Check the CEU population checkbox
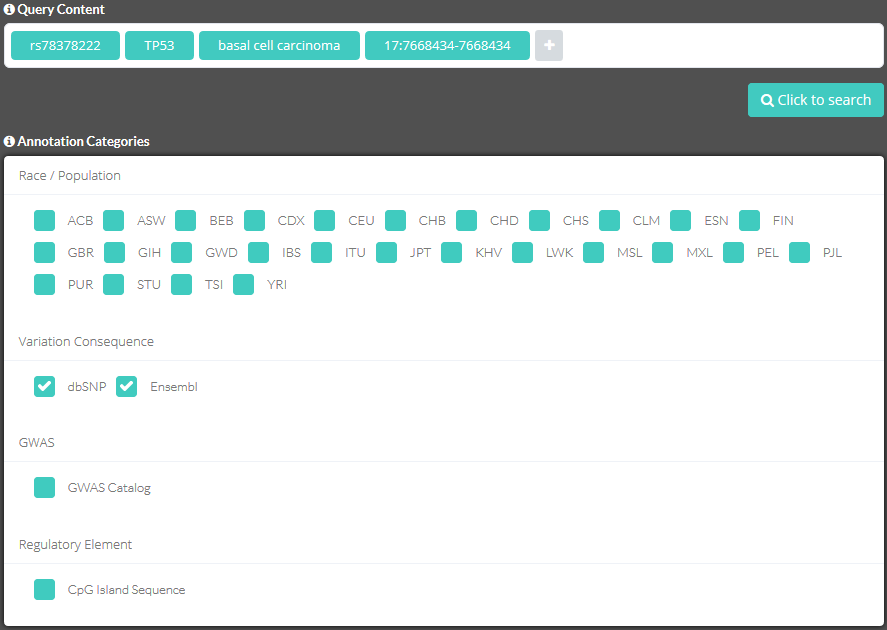This screenshot has height=630, width=887. (x=325, y=221)
